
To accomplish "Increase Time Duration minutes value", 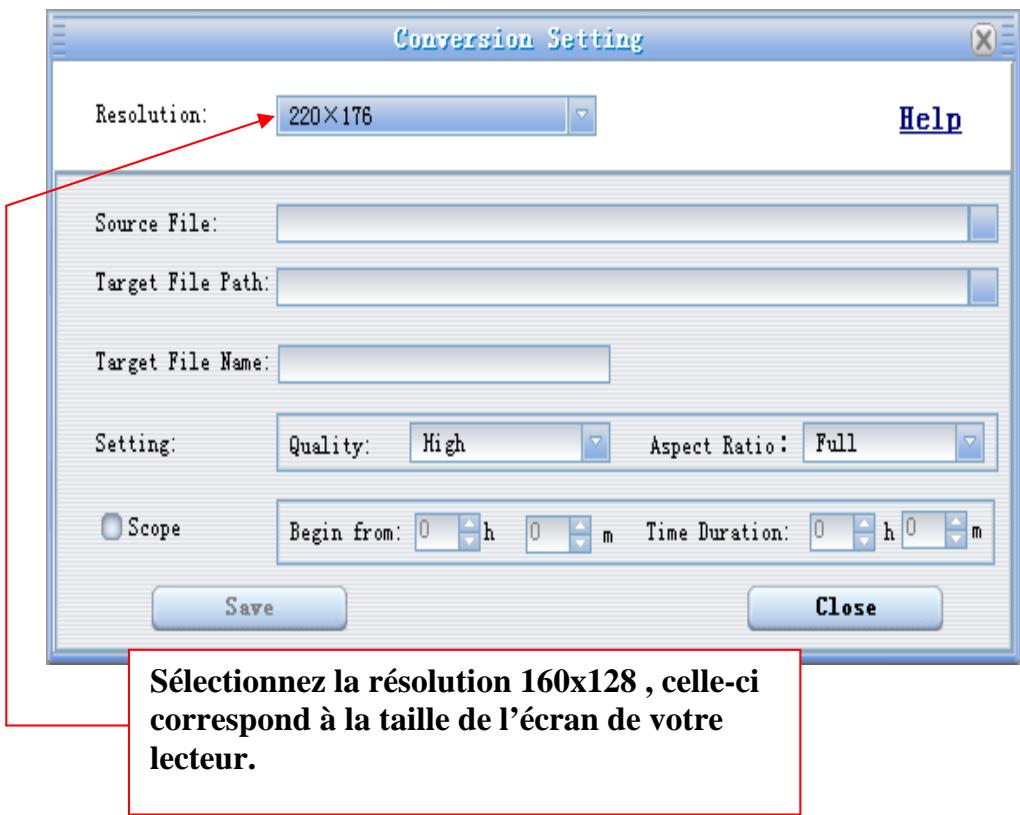I will click(956, 522).
